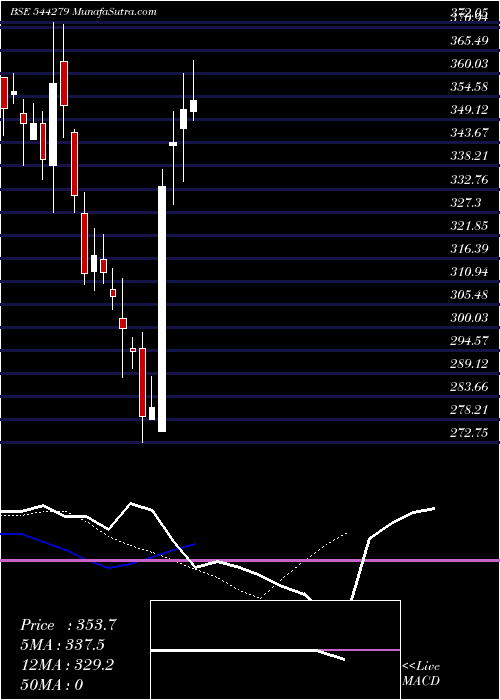Image resolution: width=500 pixels, height=700 pixels.
Task: Select the 294.57 price axis label
Action: coord(468,342)
